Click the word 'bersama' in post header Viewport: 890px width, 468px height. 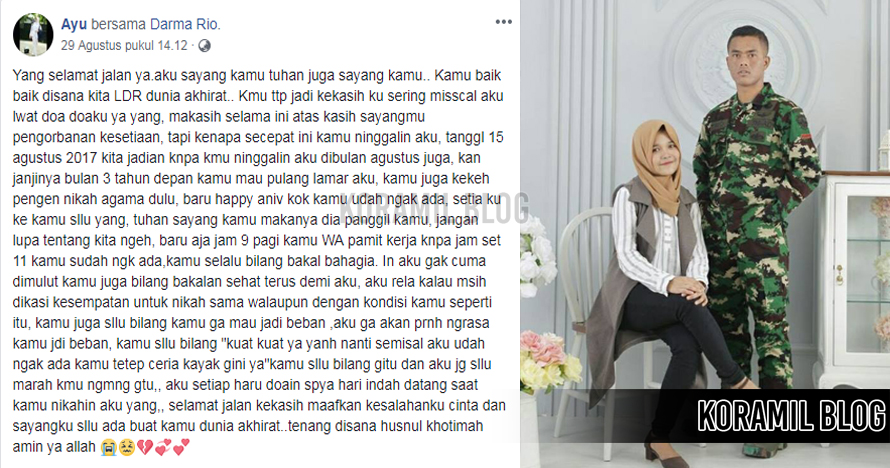[x=119, y=24]
